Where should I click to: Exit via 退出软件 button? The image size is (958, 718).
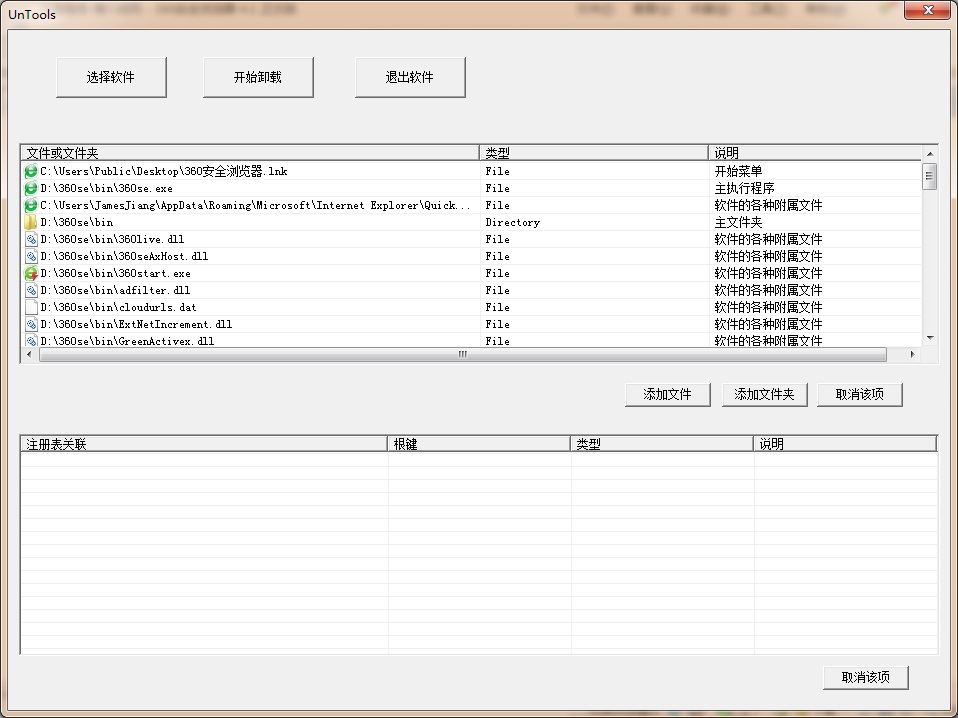click(410, 78)
